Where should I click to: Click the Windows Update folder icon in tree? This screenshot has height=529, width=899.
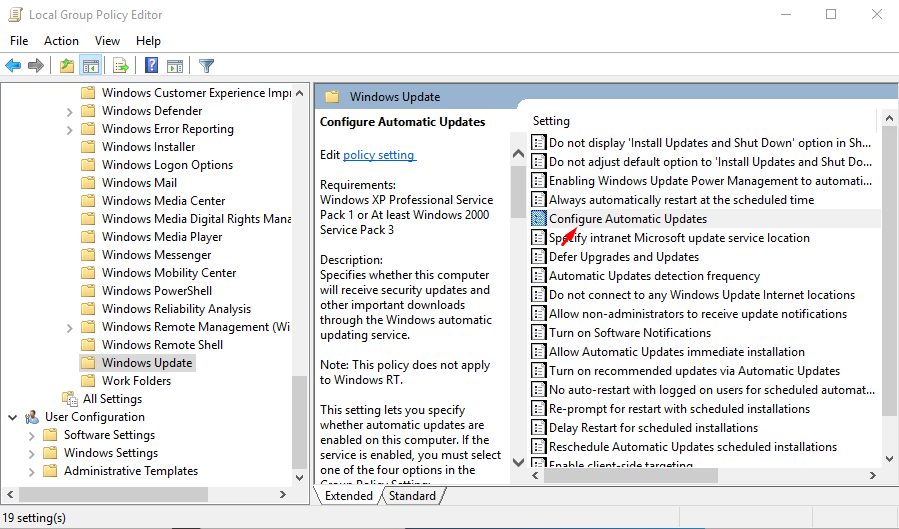click(x=88, y=363)
